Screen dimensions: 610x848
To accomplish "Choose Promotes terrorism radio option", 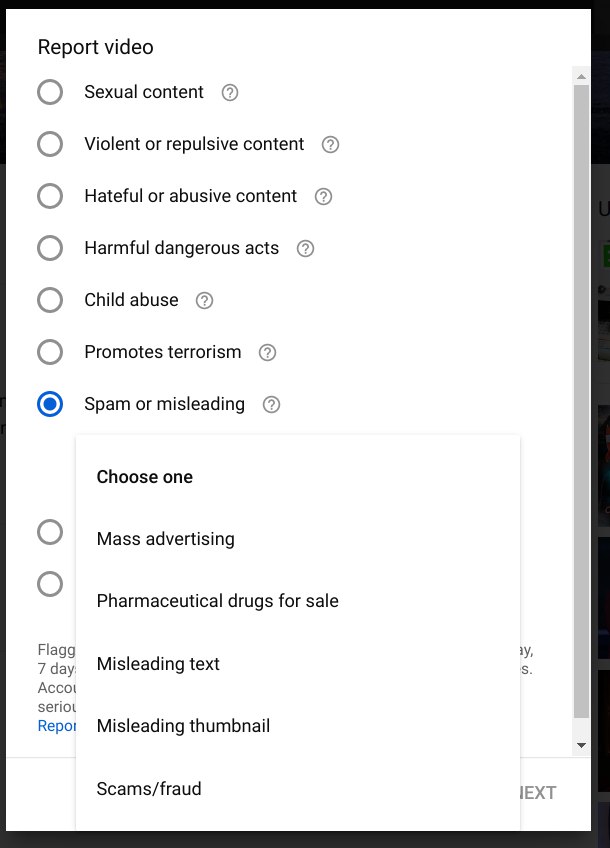I will click(x=50, y=352).
